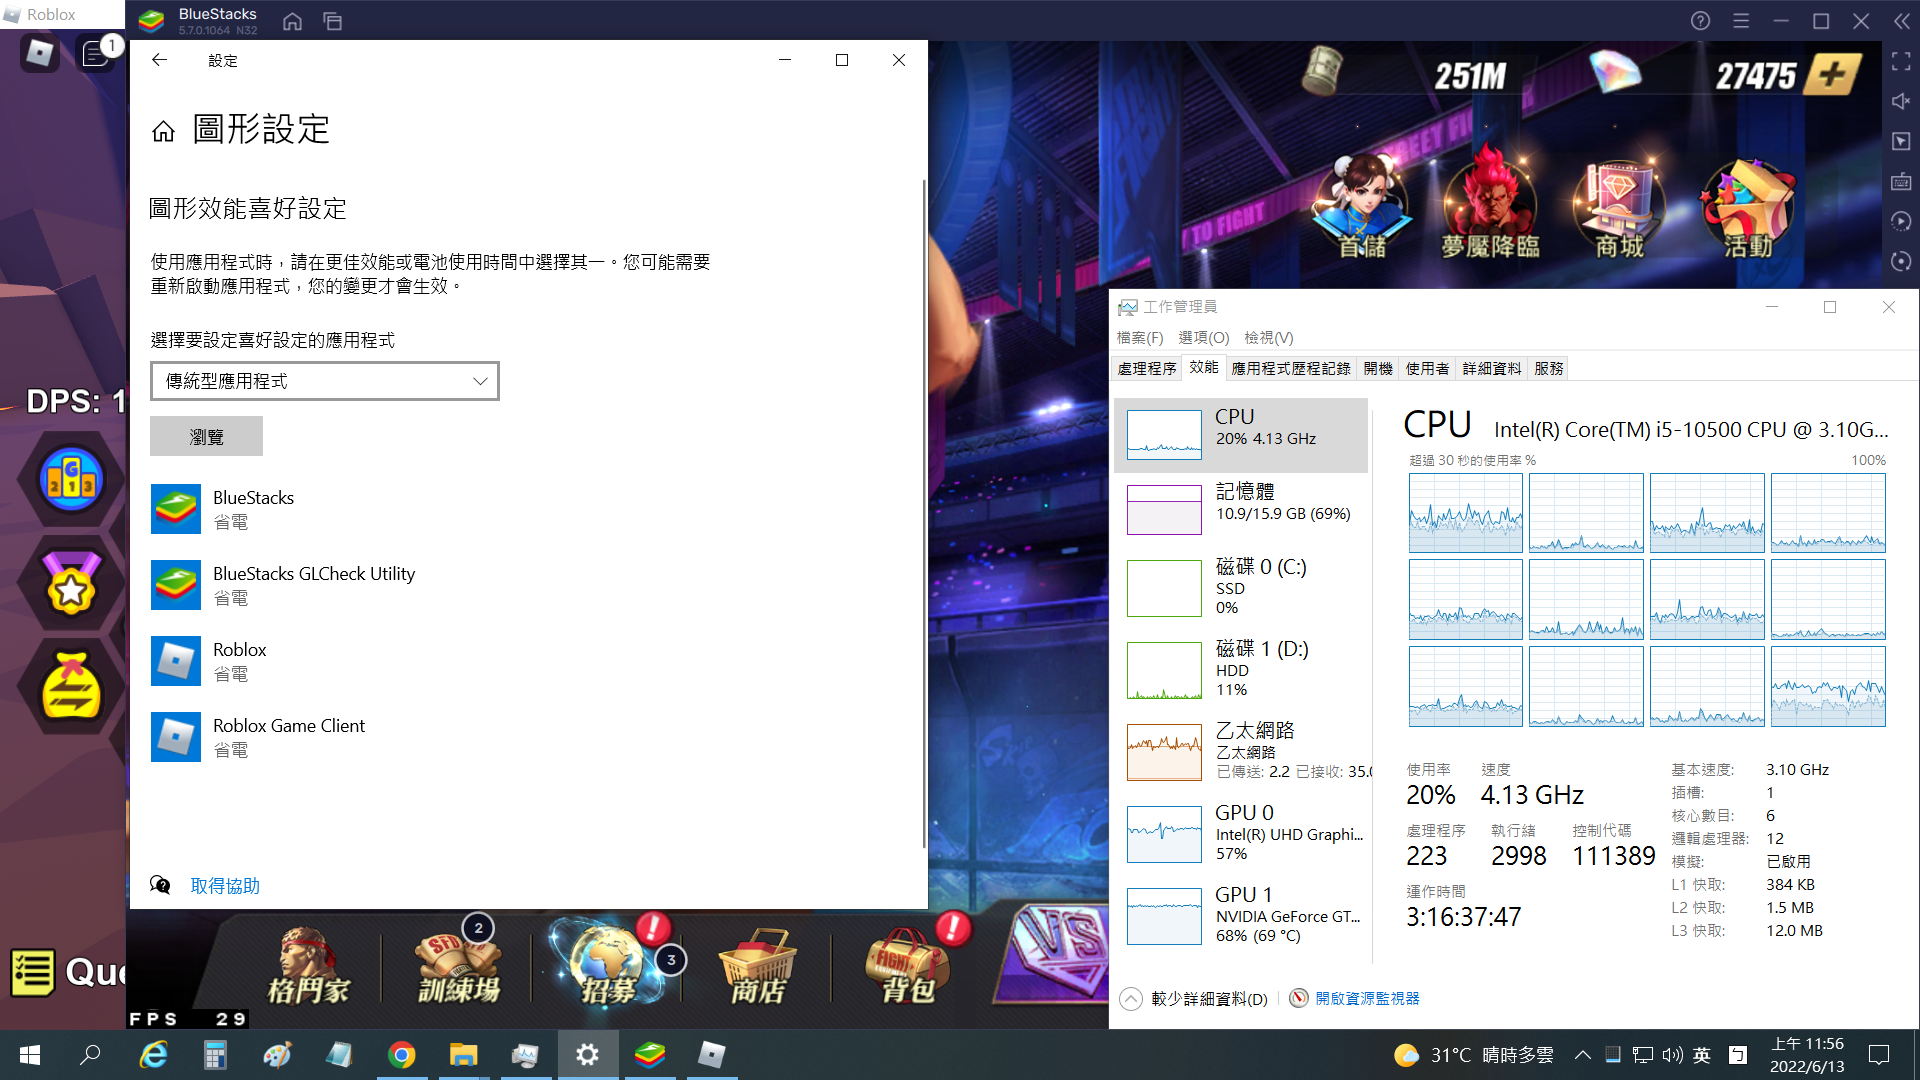Switch to the 服務 tab
Viewport: 1920px width, 1080px height.
coord(1549,368)
